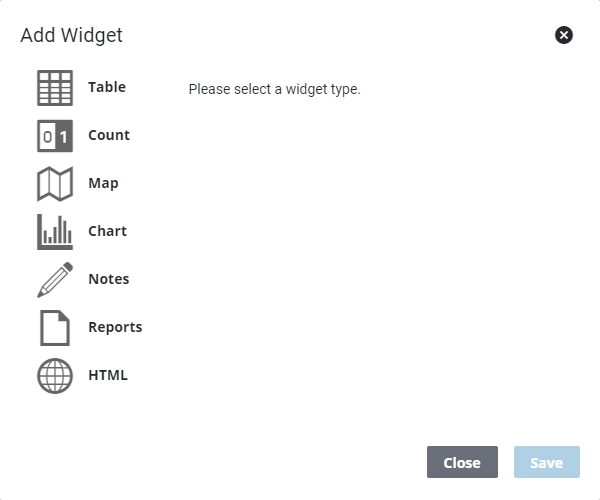Click the Table grid icon
This screenshot has height=500, width=600.
pos(55,88)
